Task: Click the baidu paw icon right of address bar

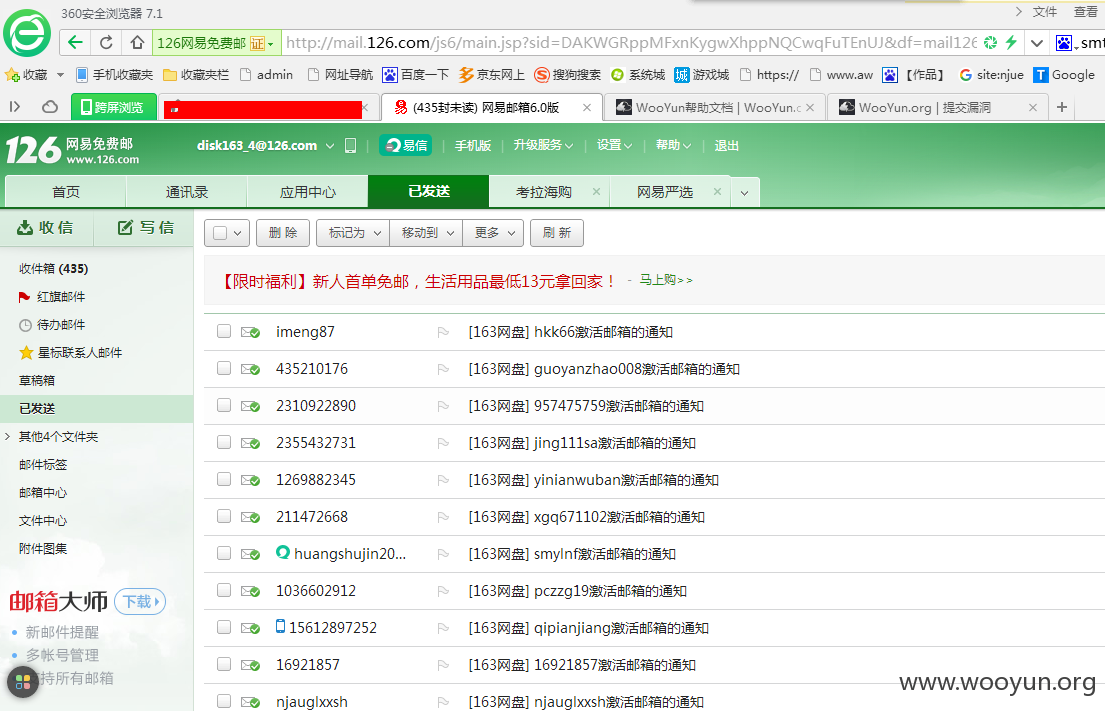Action: [x=1063, y=43]
